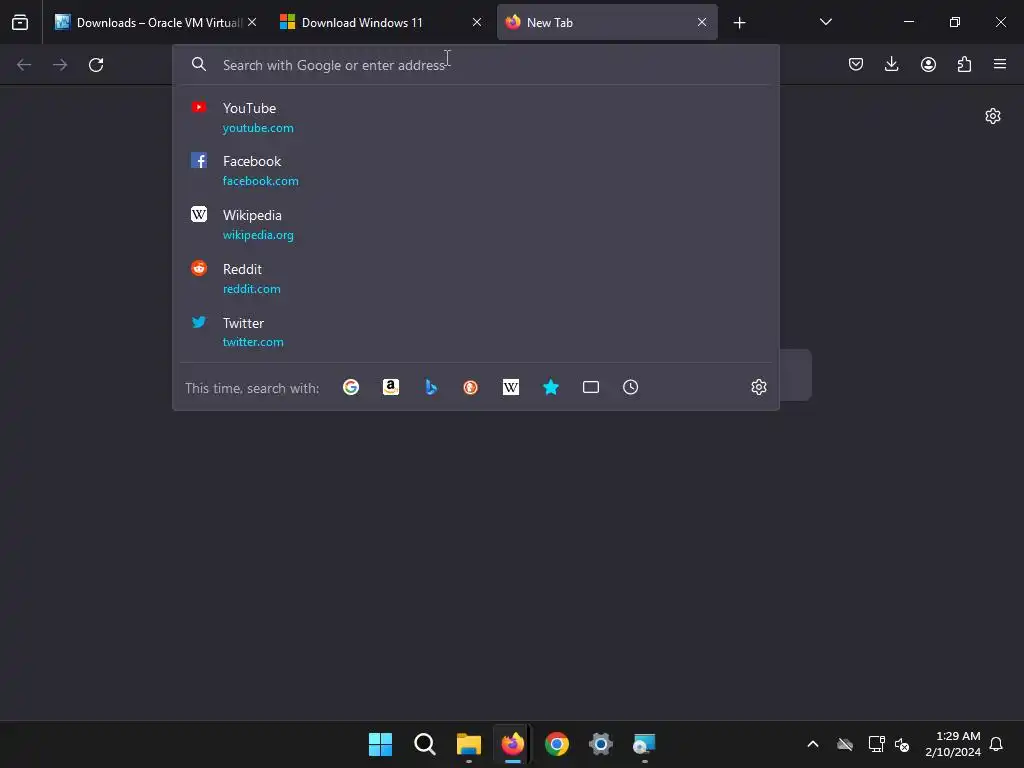Image resolution: width=1024 pixels, height=768 pixels.
Task: Select the New Tab tab
Action: (x=607, y=22)
